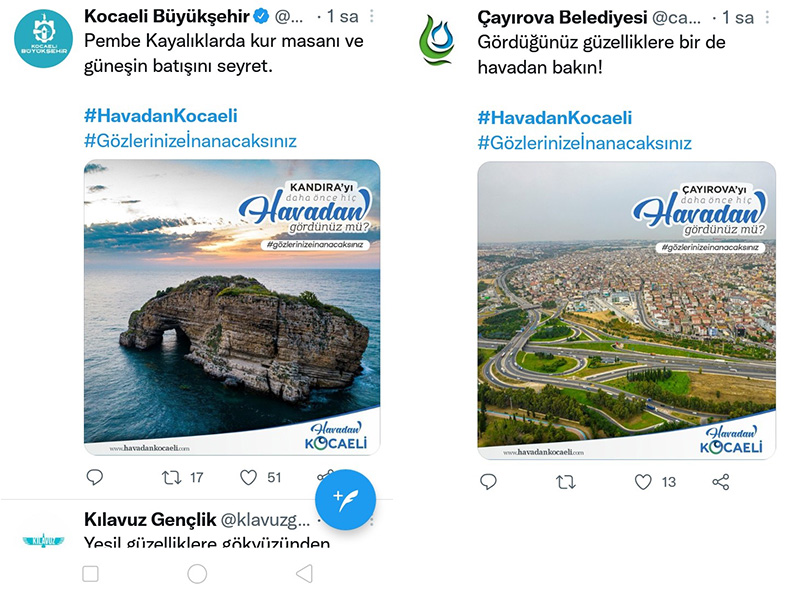Like the Çayırova Belediyesi tweet
Screen dimensions: 786x591
coord(643,482)
